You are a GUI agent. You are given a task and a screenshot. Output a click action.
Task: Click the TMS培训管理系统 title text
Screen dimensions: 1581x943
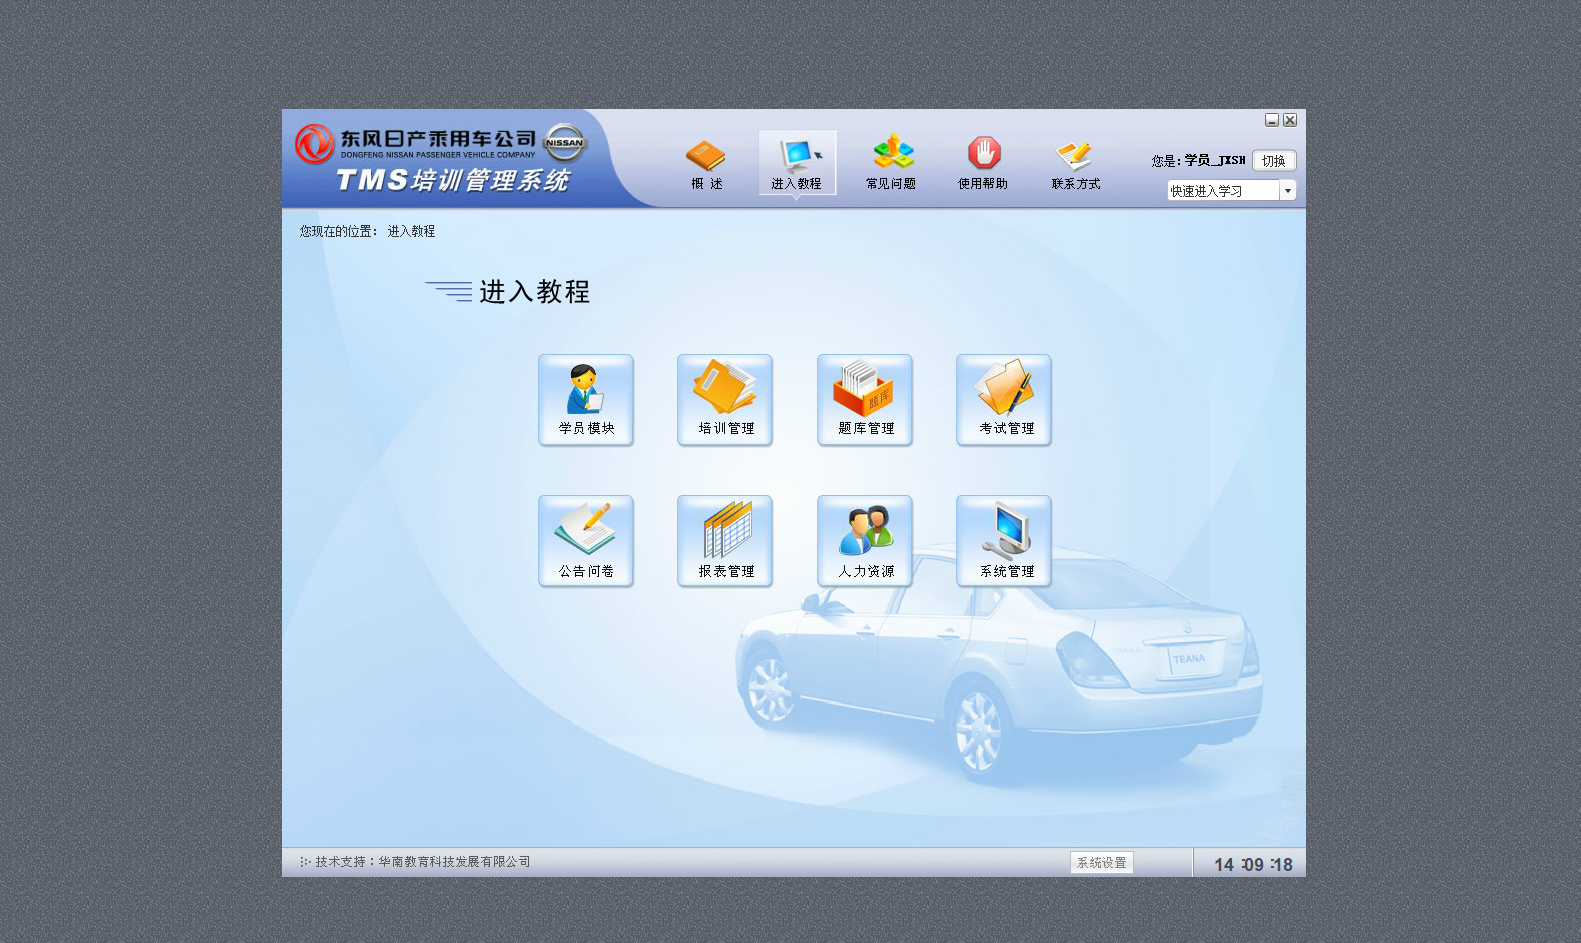point(453,180)
